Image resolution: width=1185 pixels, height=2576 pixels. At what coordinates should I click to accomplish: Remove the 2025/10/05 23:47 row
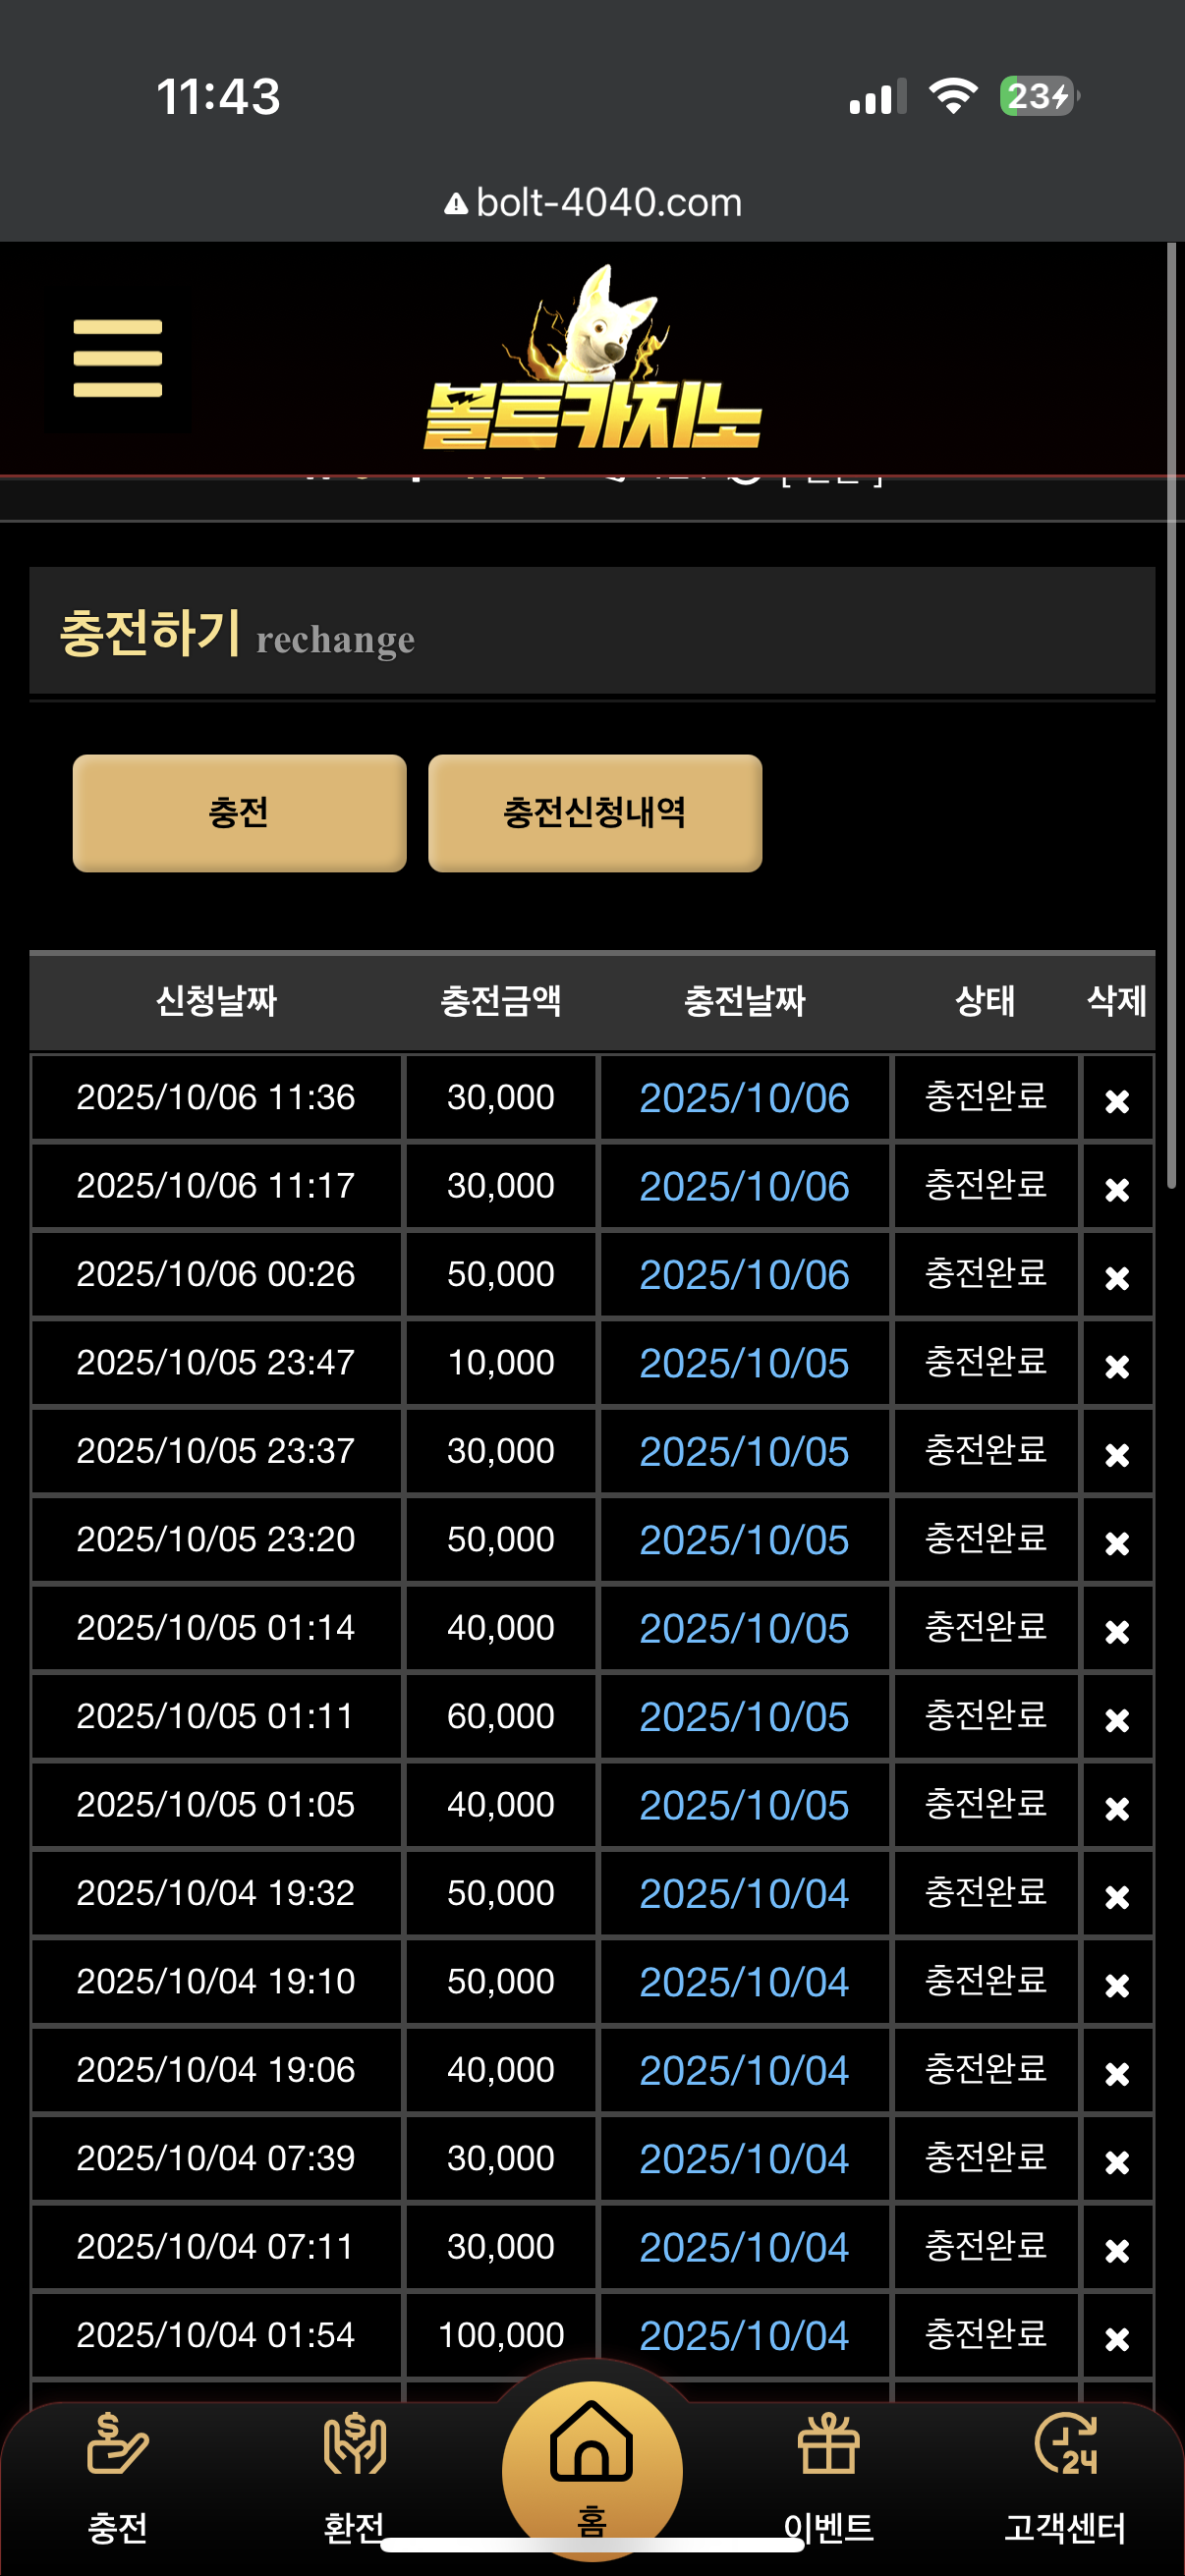point(1117,1366)
